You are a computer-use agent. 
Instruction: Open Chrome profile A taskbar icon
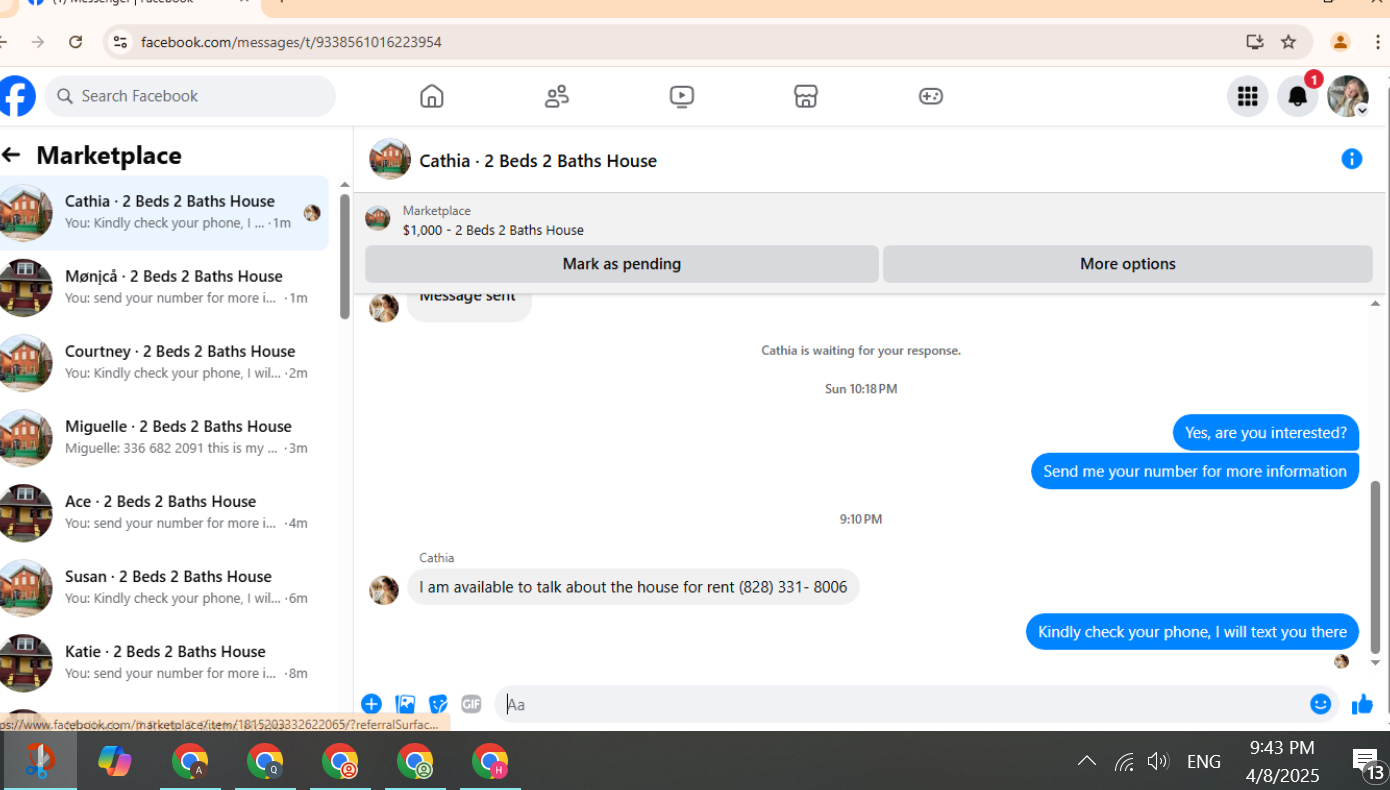(189, 762)
